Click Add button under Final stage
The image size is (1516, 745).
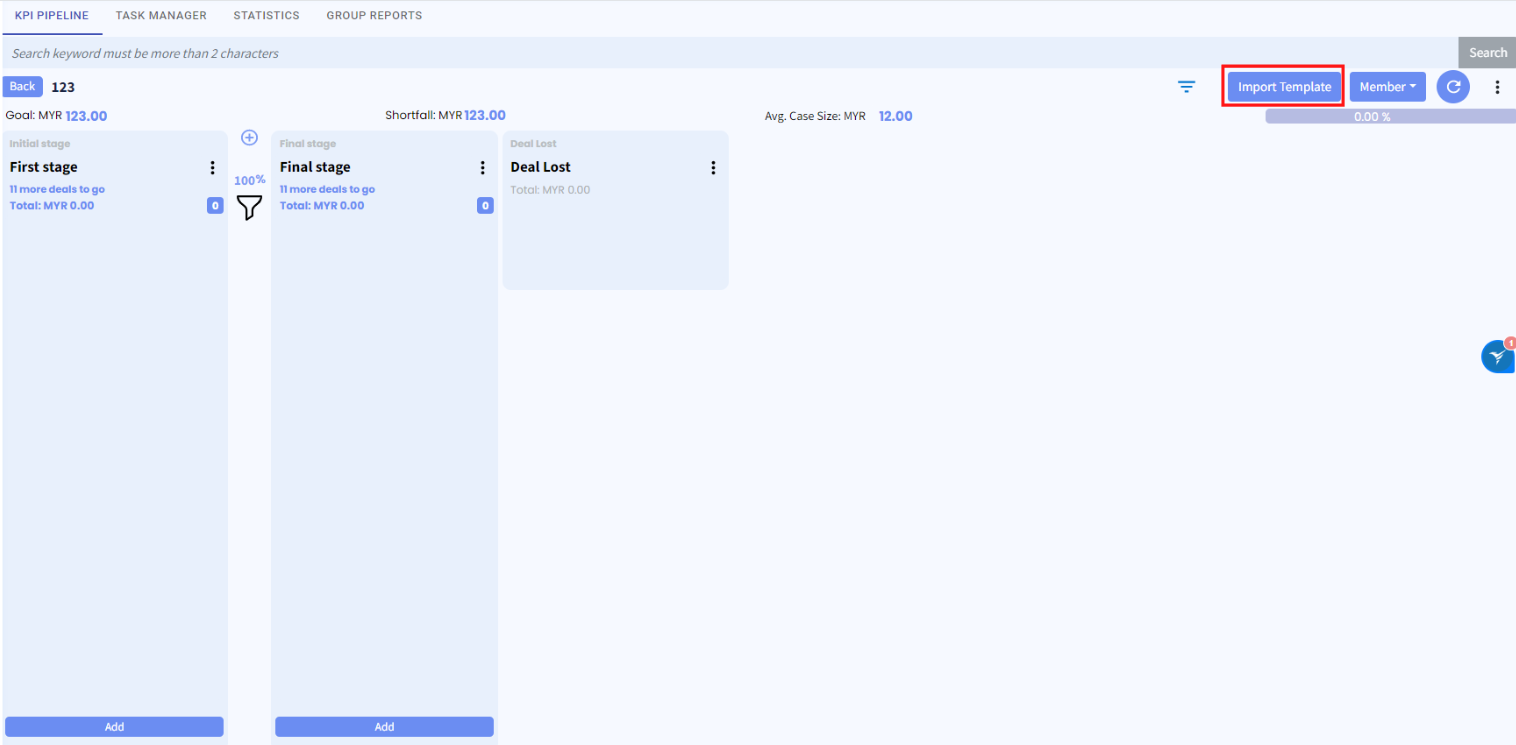click(384, 727)
